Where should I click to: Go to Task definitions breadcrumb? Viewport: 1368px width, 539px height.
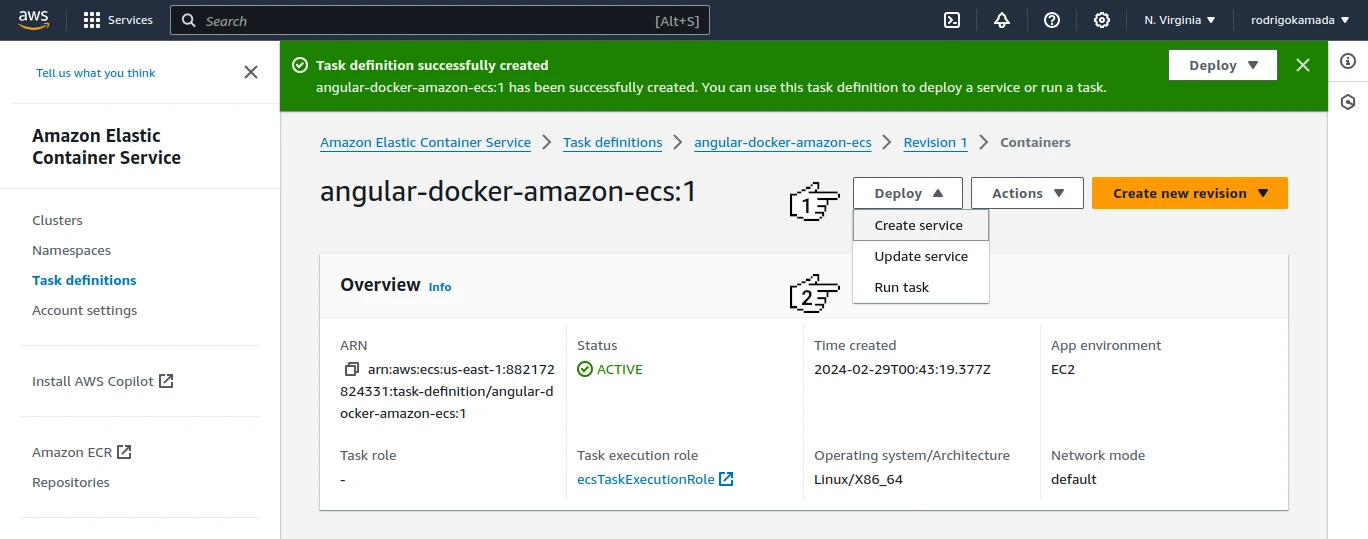612,142
